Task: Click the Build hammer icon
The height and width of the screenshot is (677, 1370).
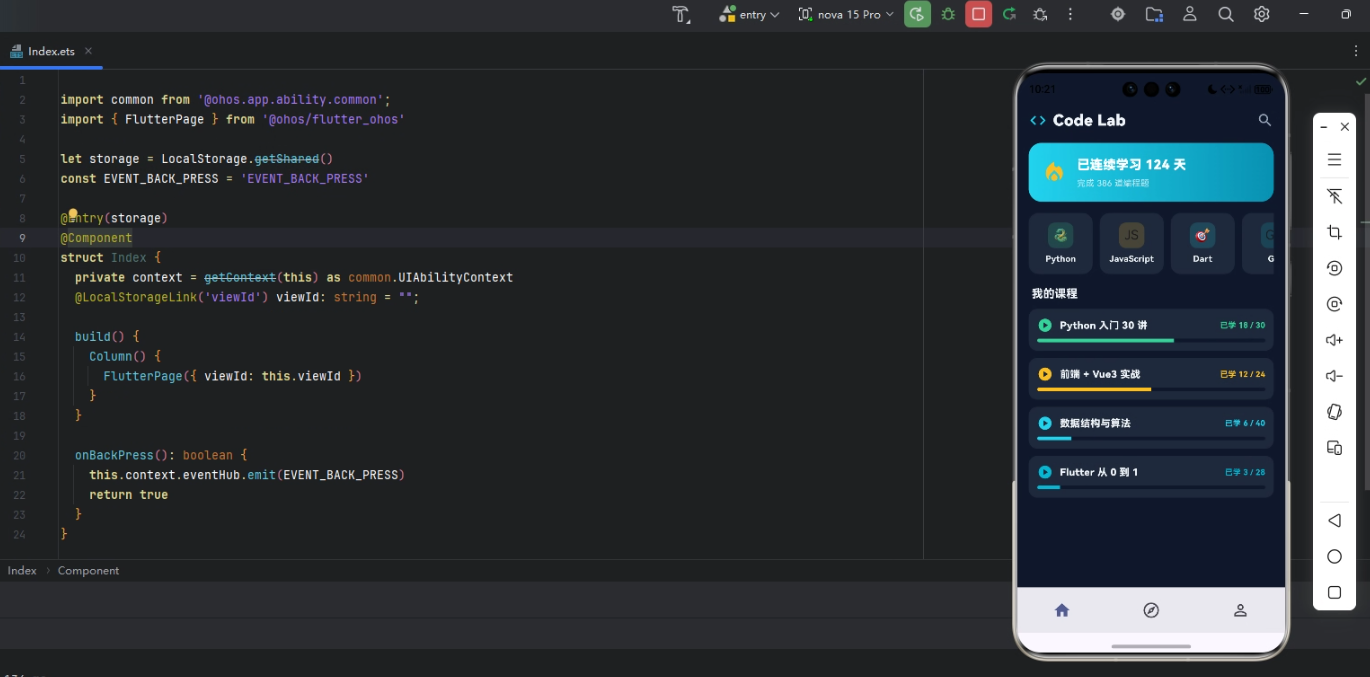Action: [x=681, y=14]
